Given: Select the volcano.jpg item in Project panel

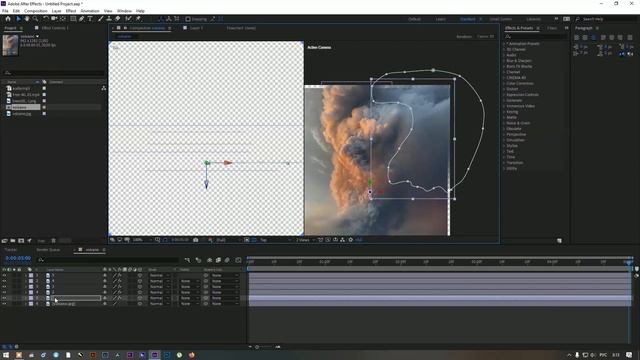Looking at the screenshot, I should tap(21, 114).
